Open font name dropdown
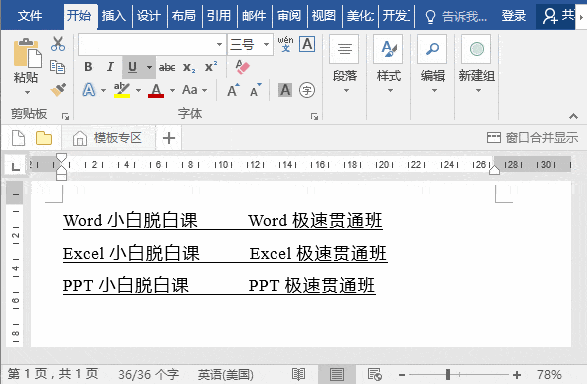Viewport: 587px width, 384px height. point(219,45)
